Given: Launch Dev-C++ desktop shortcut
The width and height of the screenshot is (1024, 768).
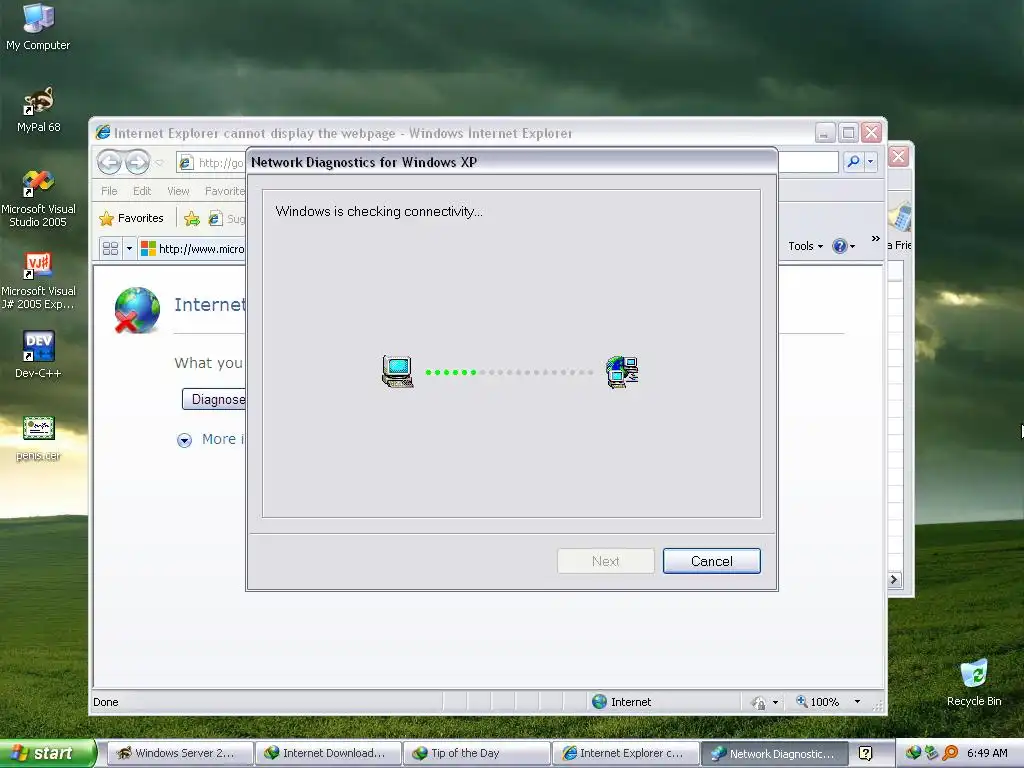Looking at the screenshot, I should pyautogui.click(x=38, y=354).
